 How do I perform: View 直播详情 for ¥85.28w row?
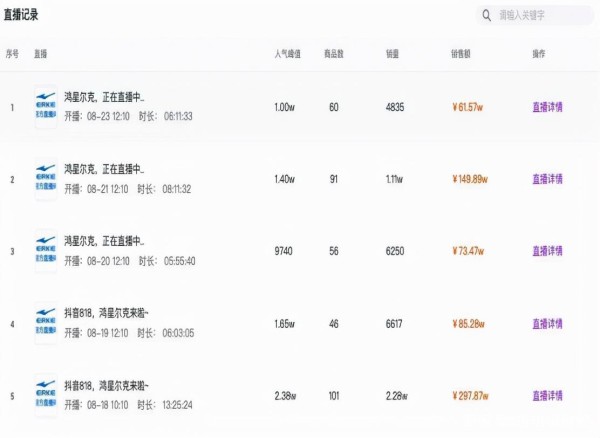548,324
